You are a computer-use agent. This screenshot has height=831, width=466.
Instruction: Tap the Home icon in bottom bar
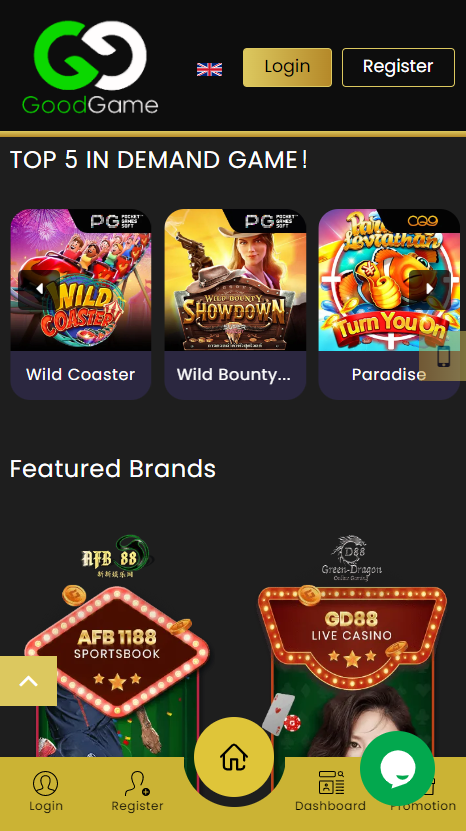click(234, 757)
